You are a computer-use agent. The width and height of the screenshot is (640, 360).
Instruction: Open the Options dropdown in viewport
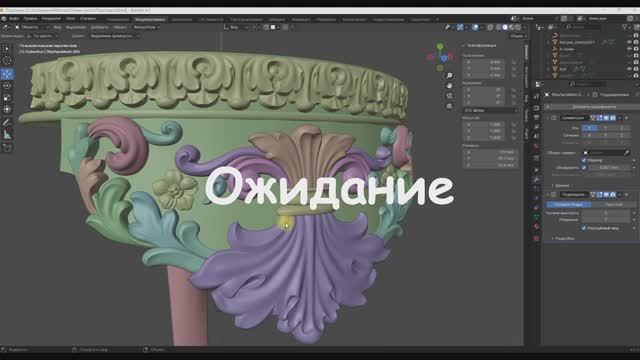point(518,36)
